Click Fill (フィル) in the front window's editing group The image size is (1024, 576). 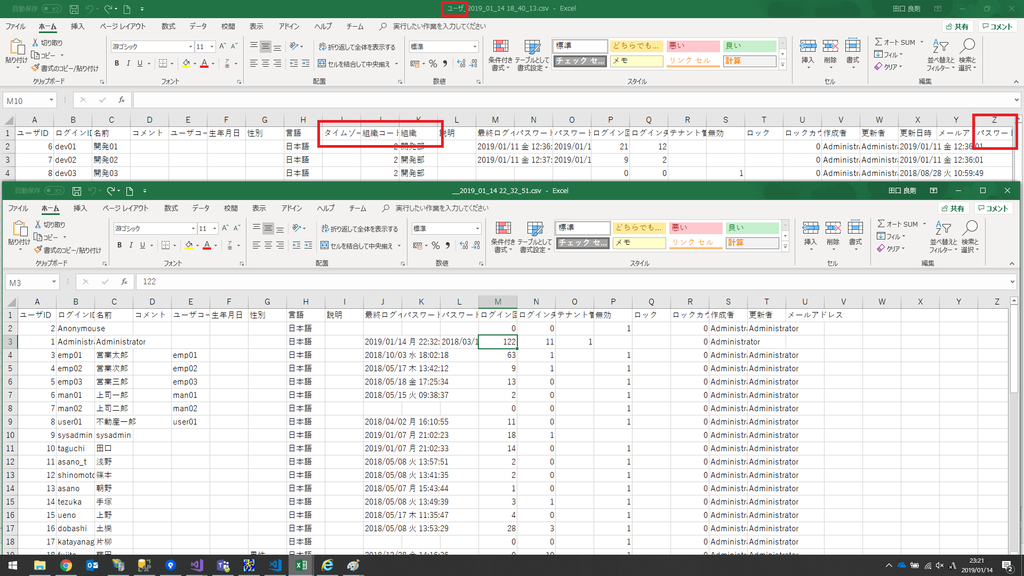tap(890, 236)
